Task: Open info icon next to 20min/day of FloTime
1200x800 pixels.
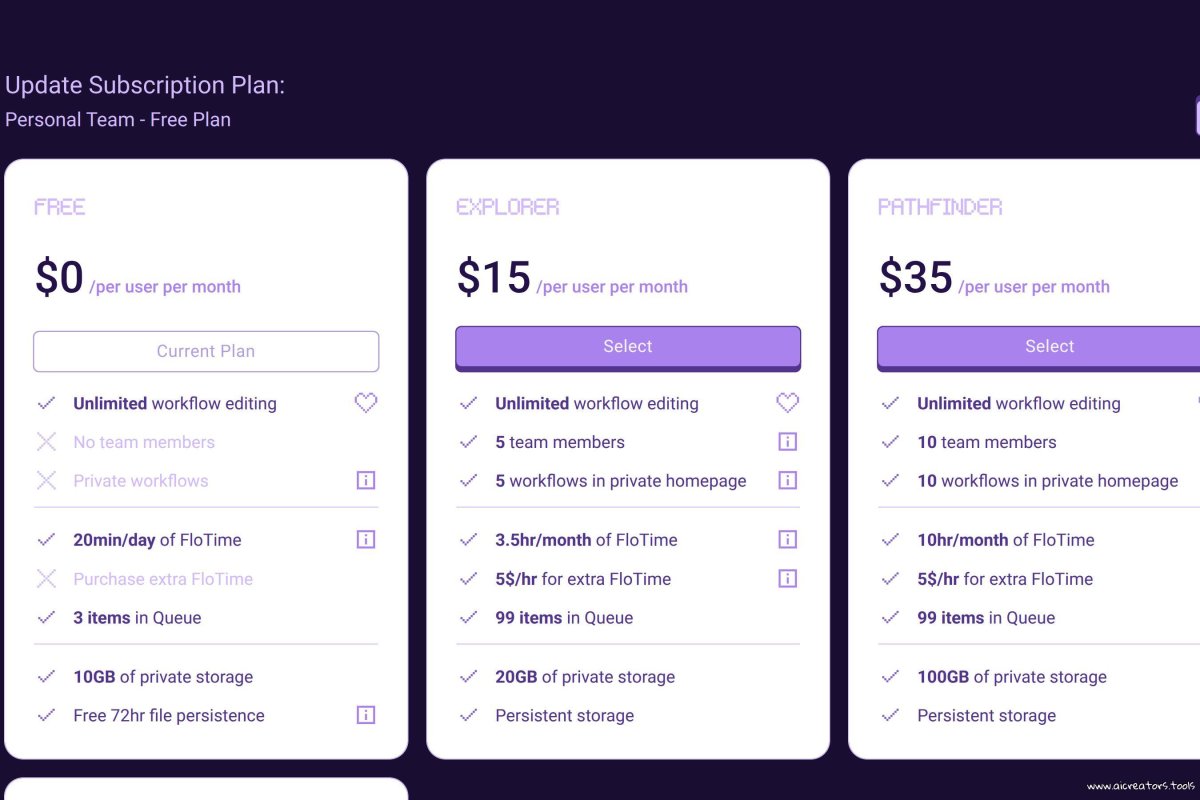Action: tap(366, 540)
